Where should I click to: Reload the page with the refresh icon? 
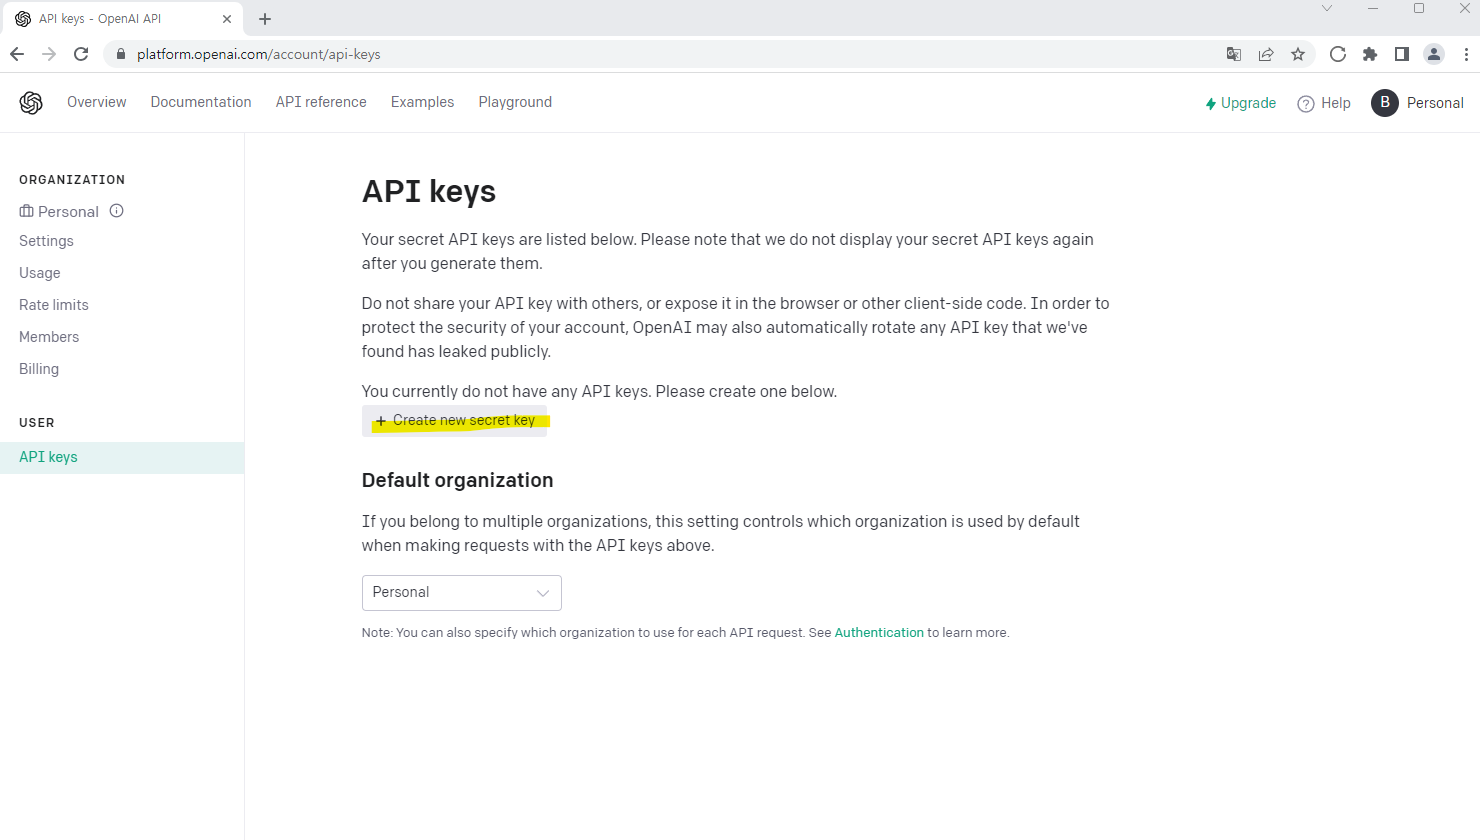click(x=81, y=54)
